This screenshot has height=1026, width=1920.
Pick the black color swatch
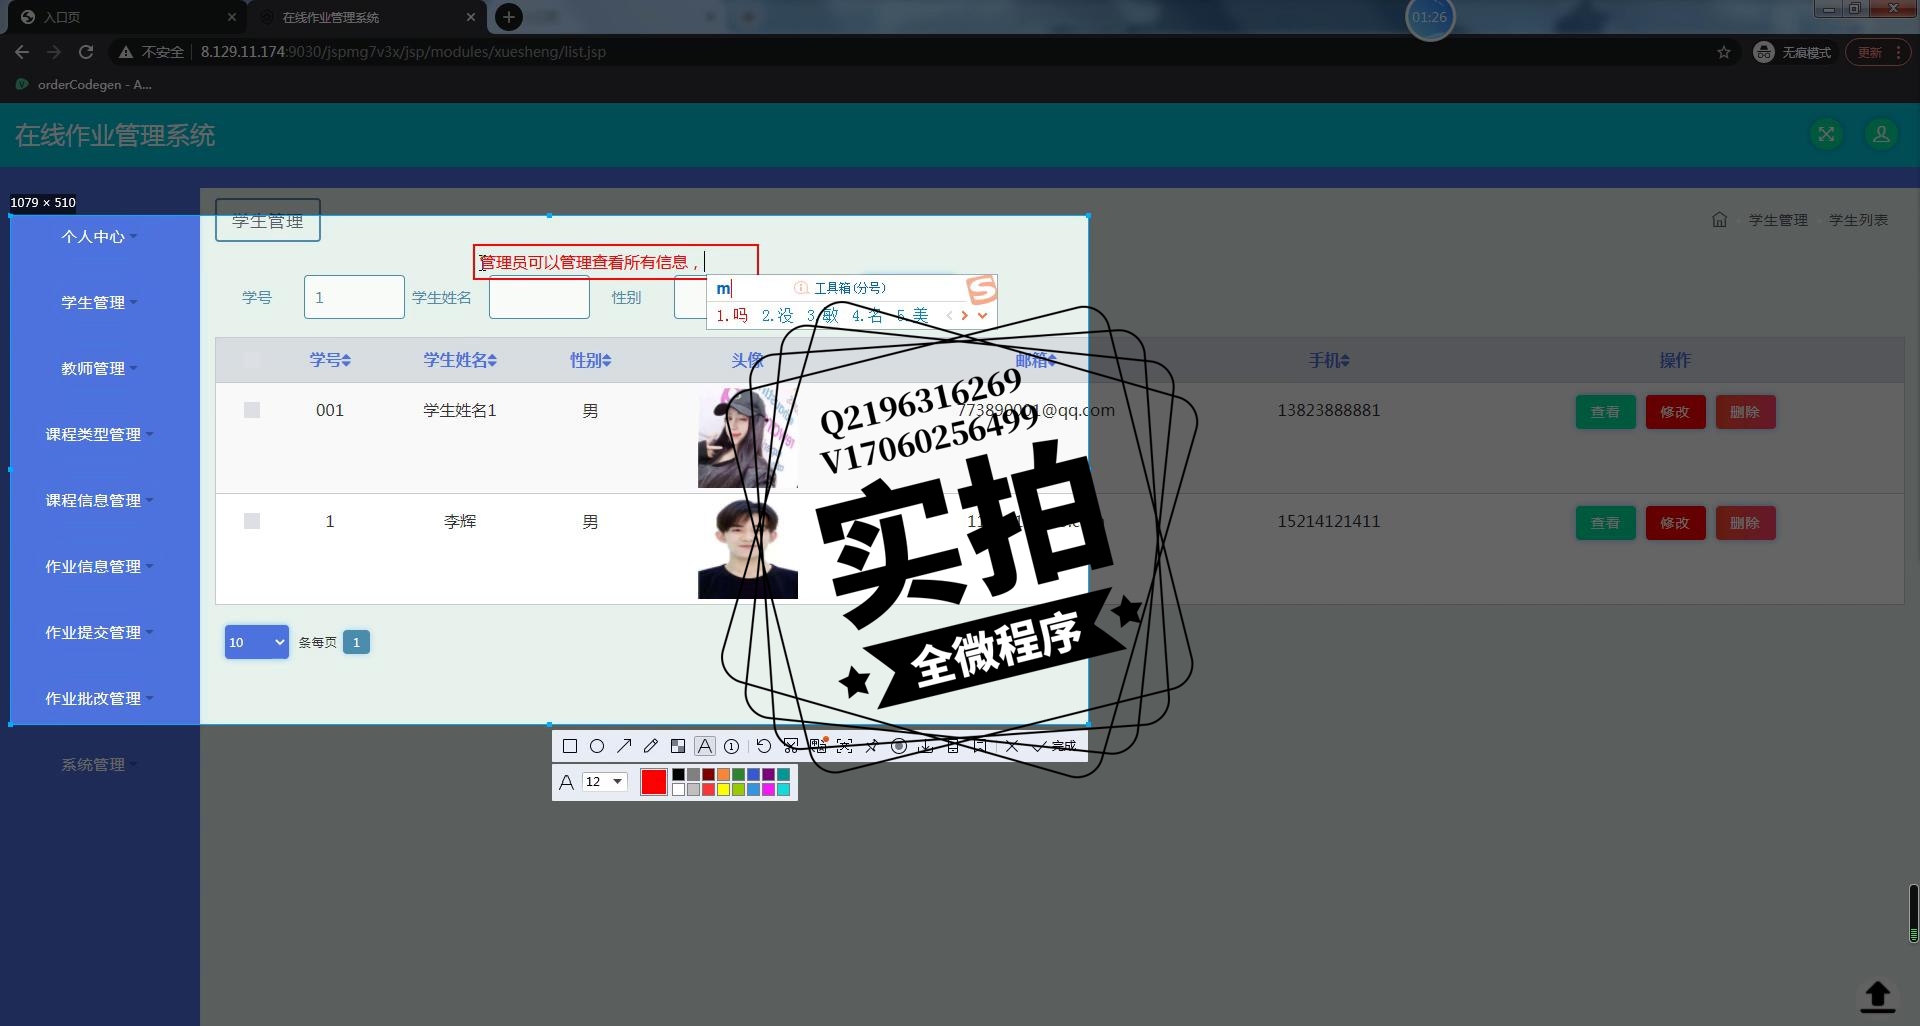[x=678, y=774]
